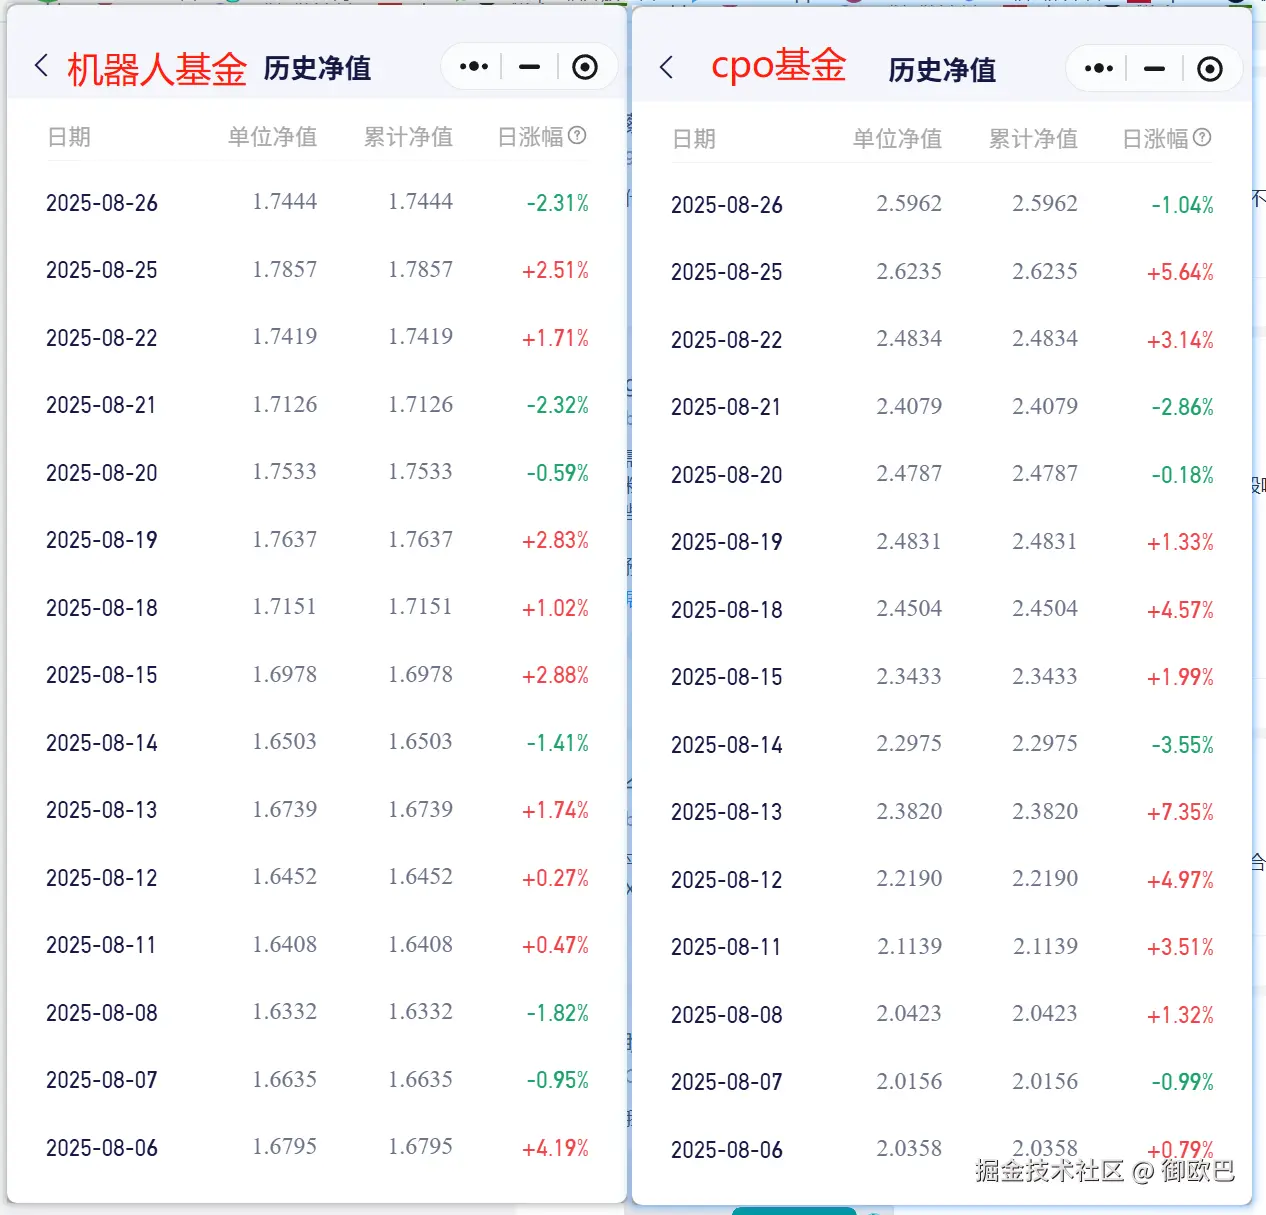Go back from cpo基金 history page

point(666,68)
